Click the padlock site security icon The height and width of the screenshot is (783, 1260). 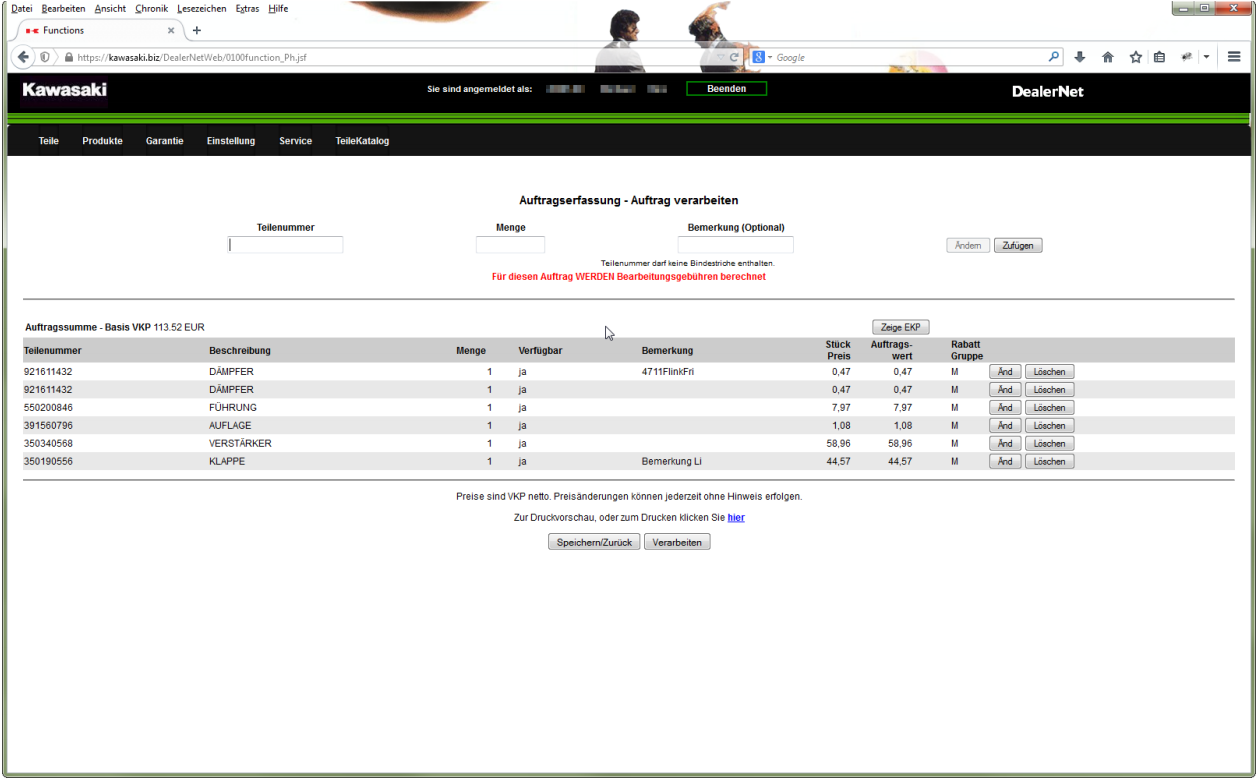pyautogui.click(x=69, y=57)
